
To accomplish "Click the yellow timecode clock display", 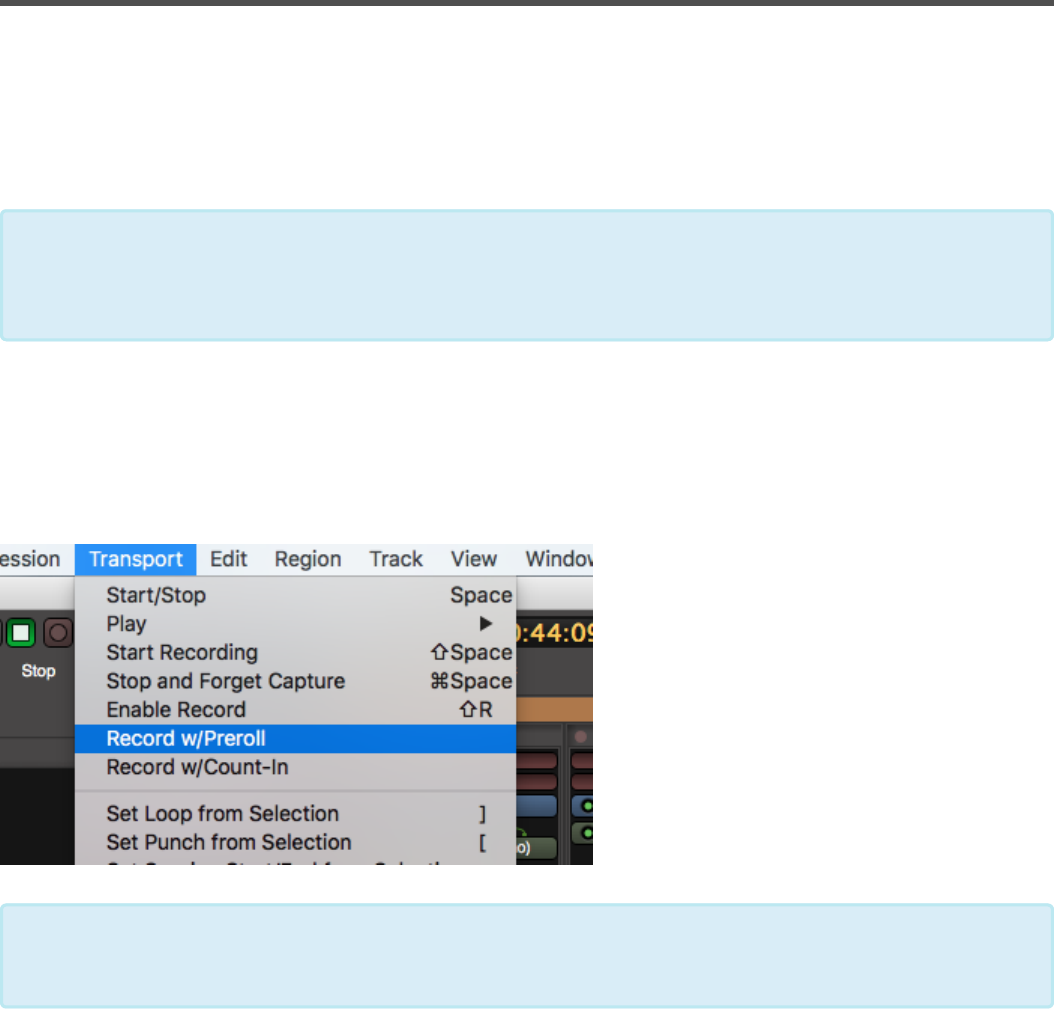I will tap(555, 633).
